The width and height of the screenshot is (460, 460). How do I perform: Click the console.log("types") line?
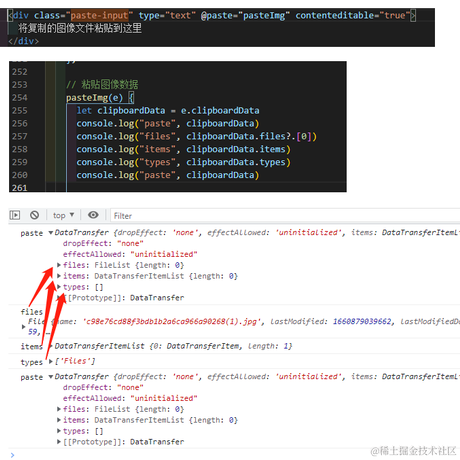[184, 162]
